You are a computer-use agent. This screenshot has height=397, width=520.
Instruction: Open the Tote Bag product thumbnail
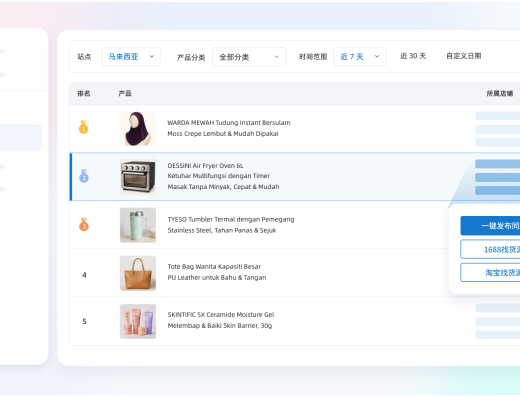(x=138, y=273)
